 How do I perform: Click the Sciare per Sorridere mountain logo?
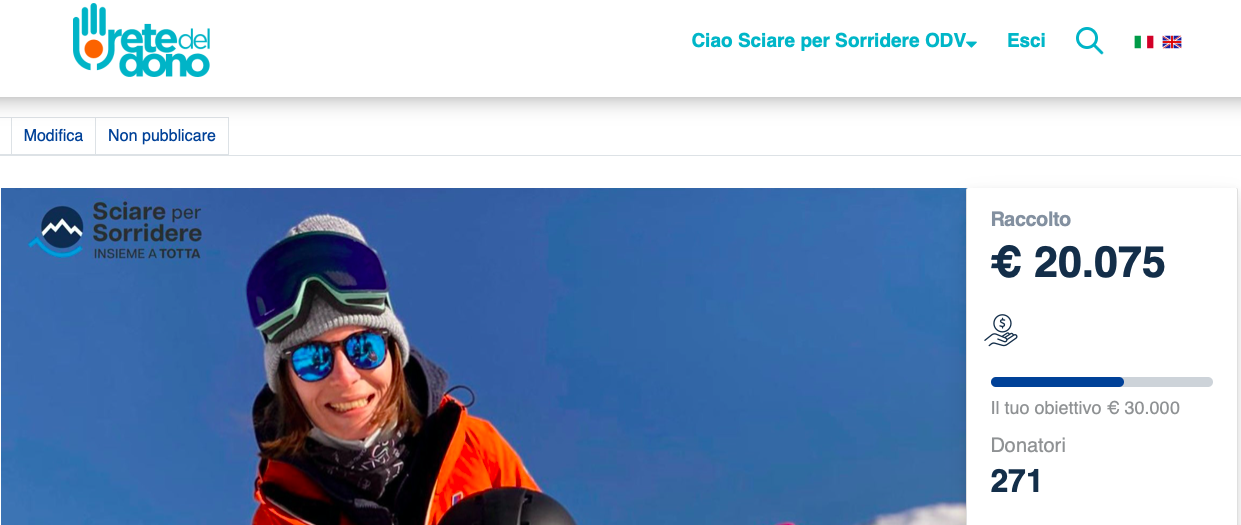pyautogui.click(x=115, y=230)
